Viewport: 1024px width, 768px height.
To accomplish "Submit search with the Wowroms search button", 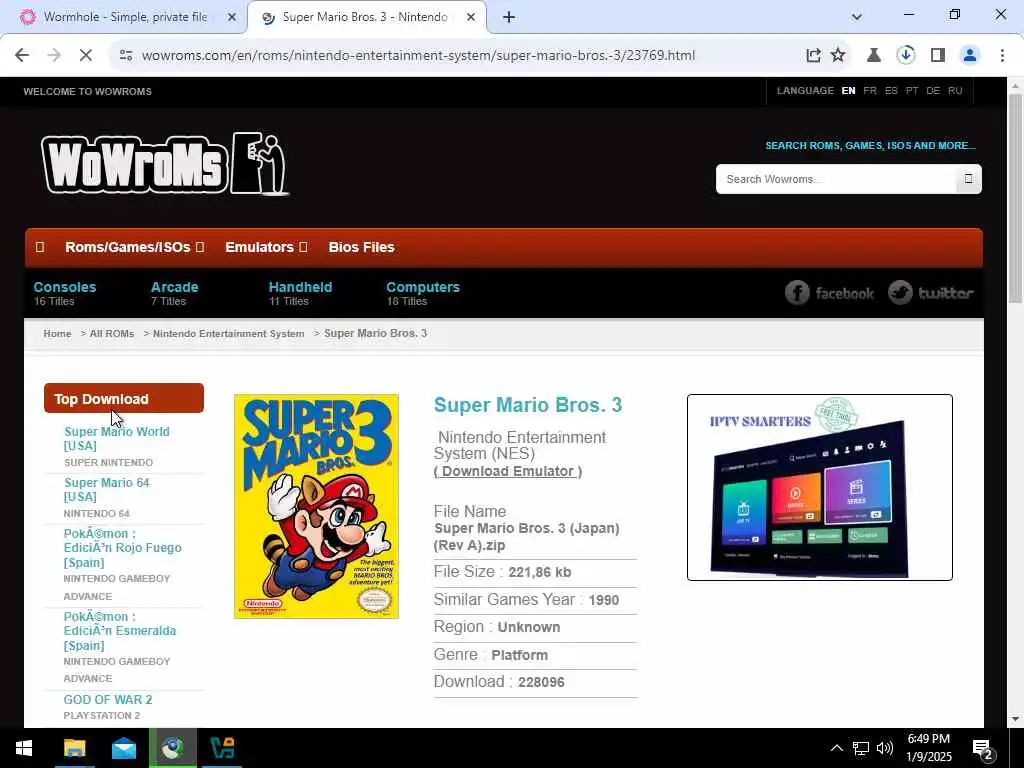I will (x=968, y=179).
